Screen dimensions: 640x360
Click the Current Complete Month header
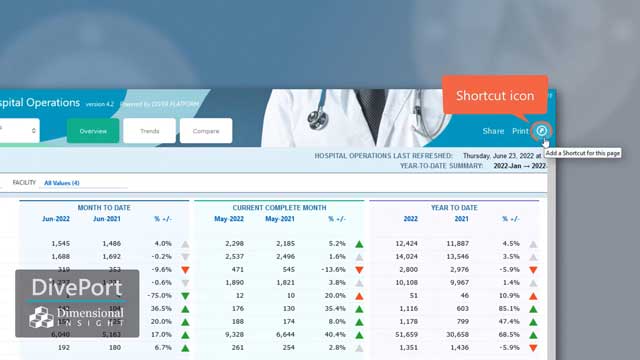pos(279,208)
